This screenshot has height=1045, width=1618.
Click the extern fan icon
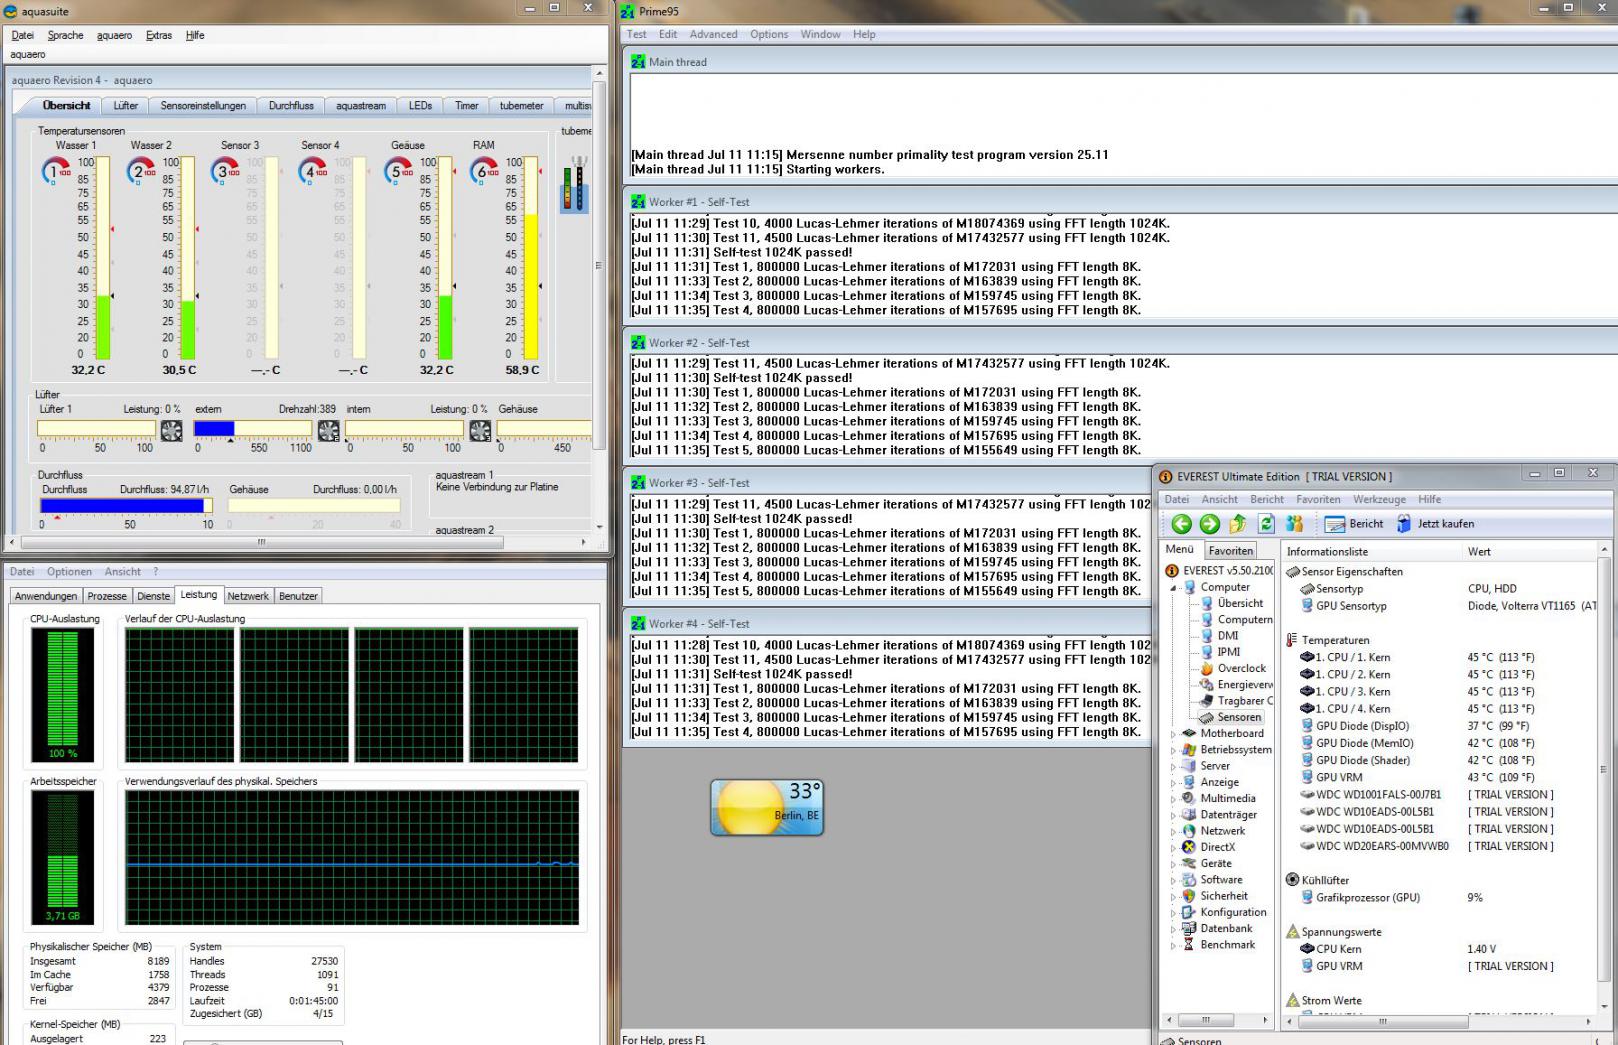coord(328,430)
